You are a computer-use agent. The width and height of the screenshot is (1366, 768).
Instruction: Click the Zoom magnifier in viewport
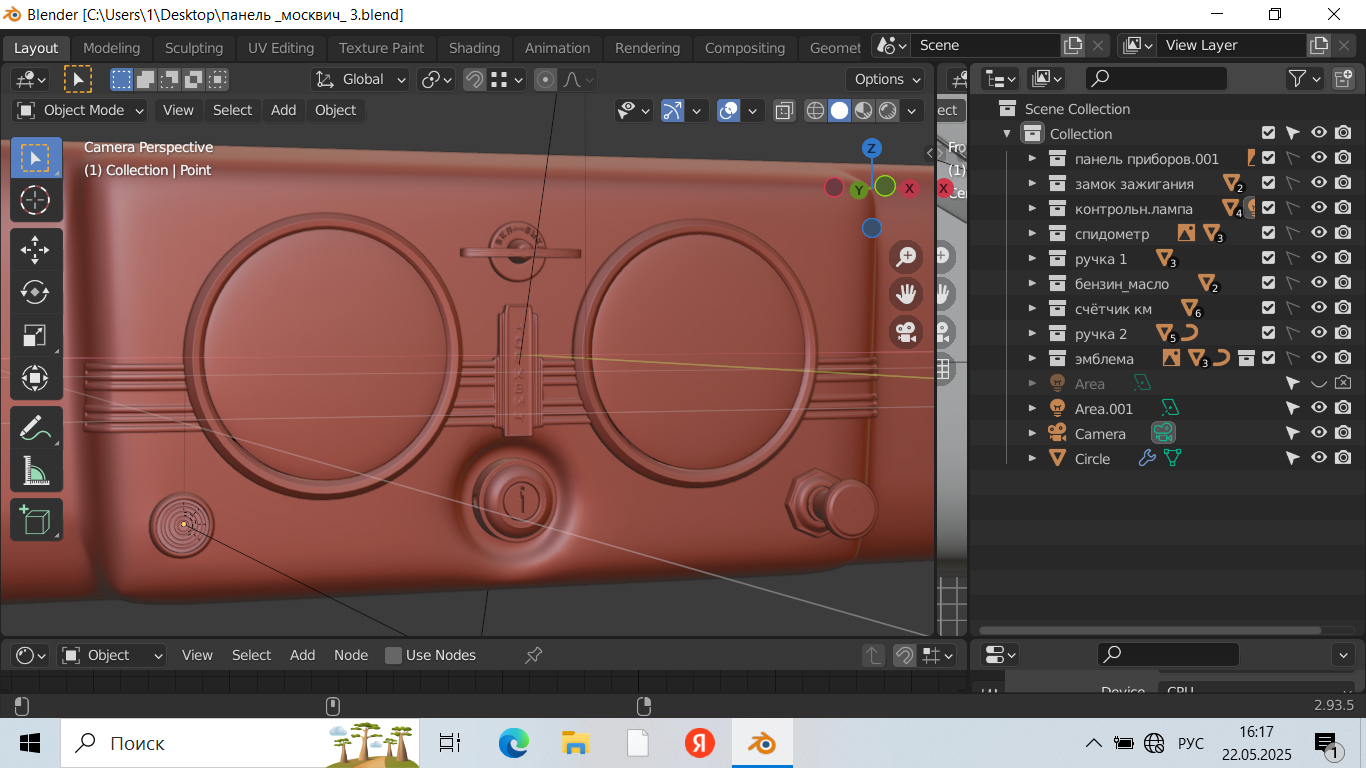[x=907, y=257]
